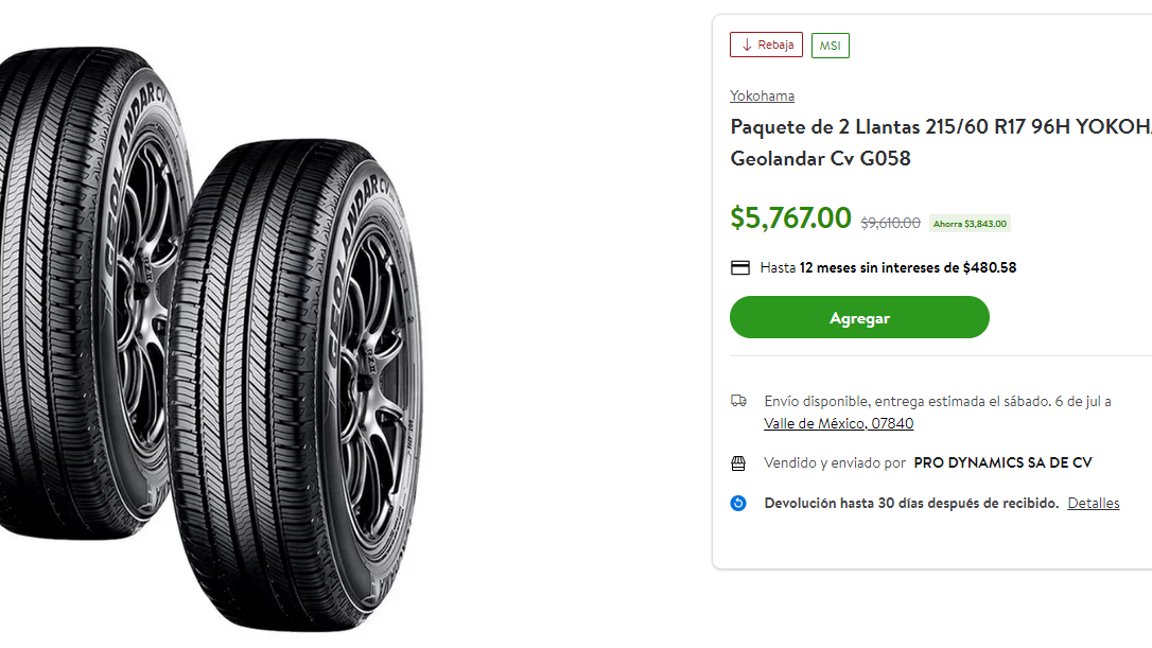Image resolution: width=1152 pixels, height=648 pixels.
Task: Click the storefront seller icon
Action: [739, 463]
